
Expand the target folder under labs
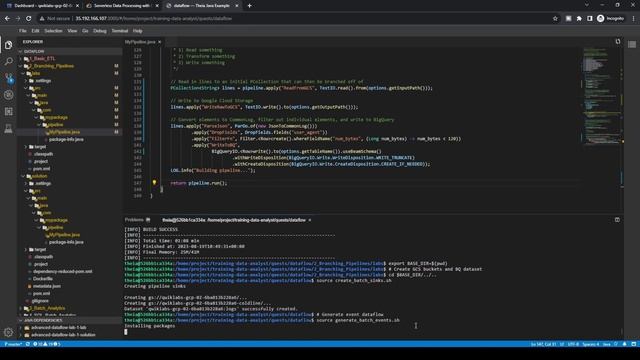(x=26, y=147)
